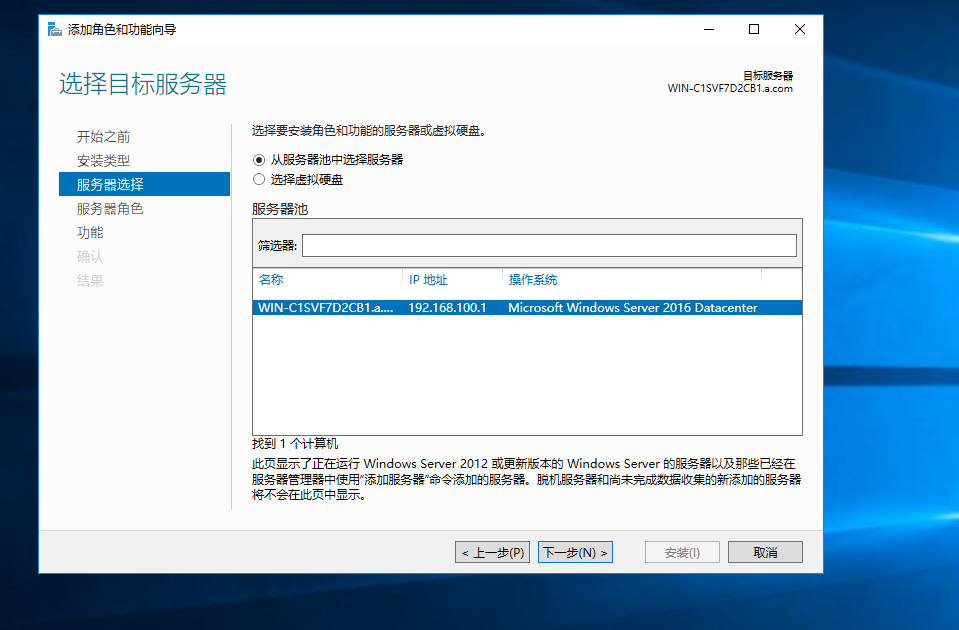Open the 服务器选择 step
Image resolution: width=959 pixels, height=630 pixels.
point(144,184)
